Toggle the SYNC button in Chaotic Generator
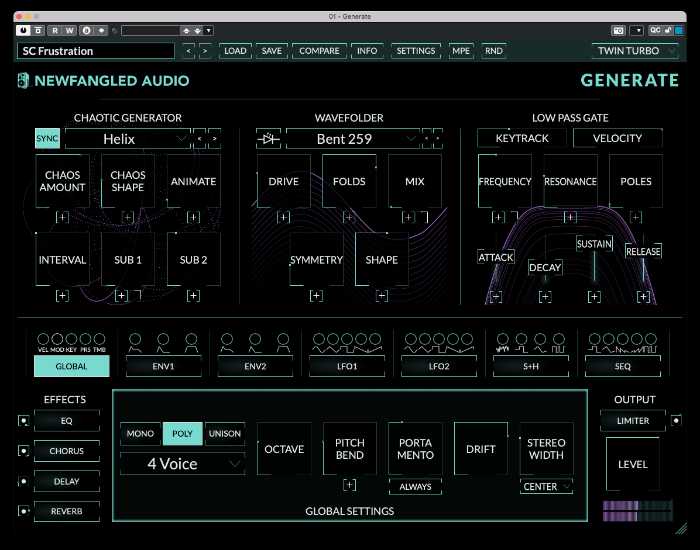The width and height of the screenshot is (700, 550). [x=47, y=138]
